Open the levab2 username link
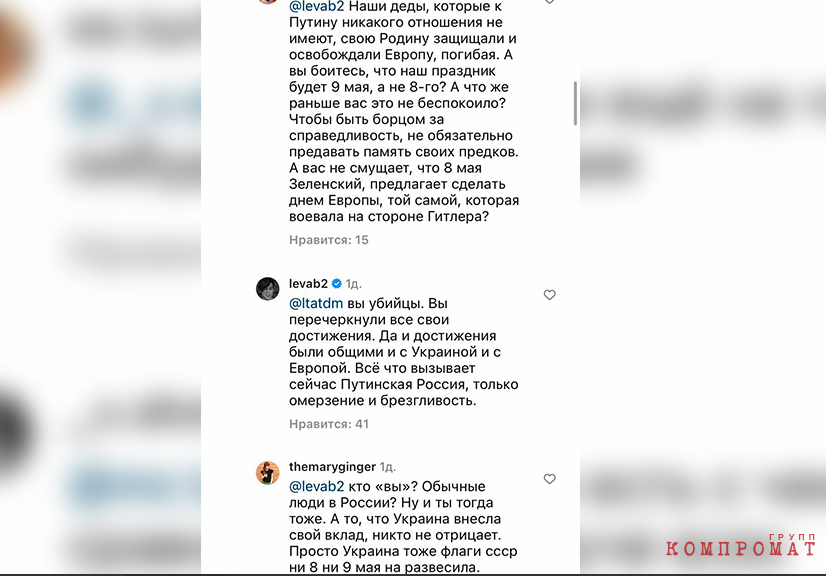826x576 pixels. coord(308,284)
